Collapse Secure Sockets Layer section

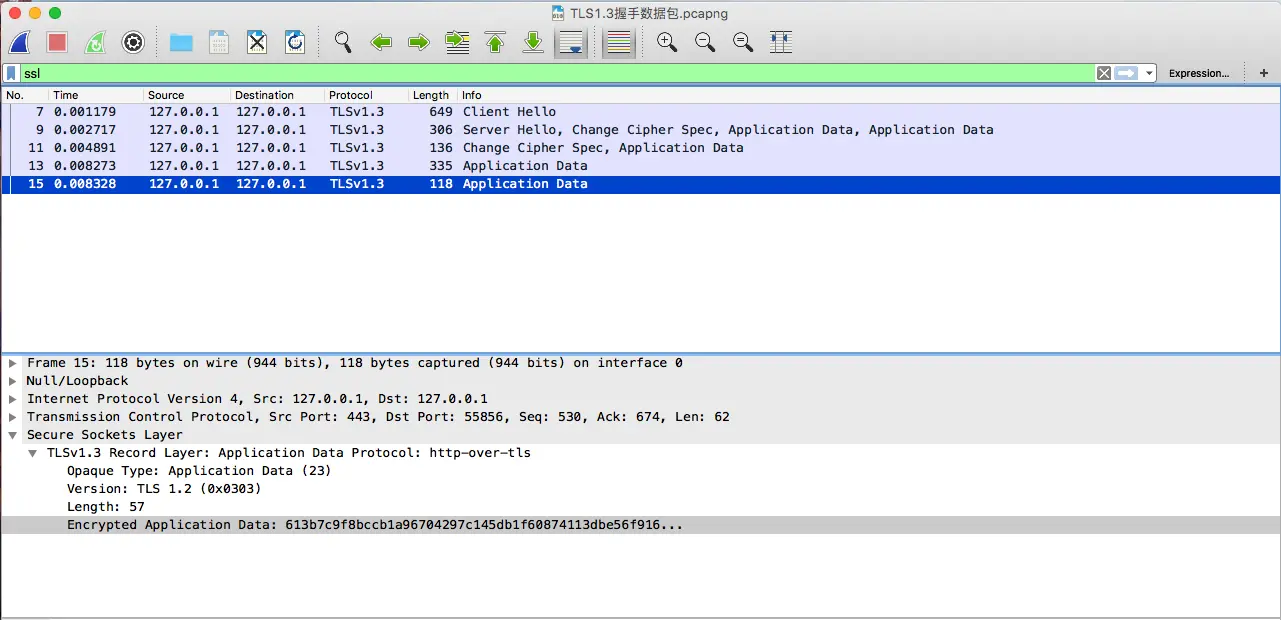pos(13,435)
